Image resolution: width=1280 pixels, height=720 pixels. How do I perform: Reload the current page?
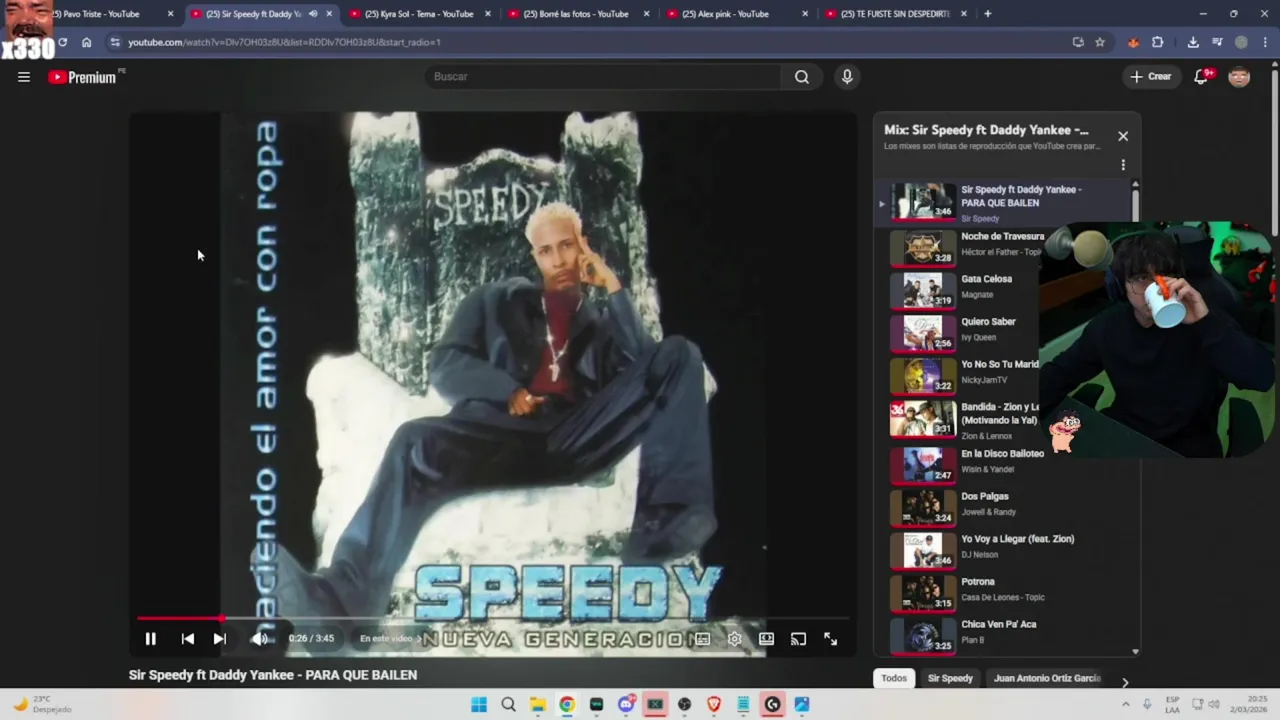62,42
